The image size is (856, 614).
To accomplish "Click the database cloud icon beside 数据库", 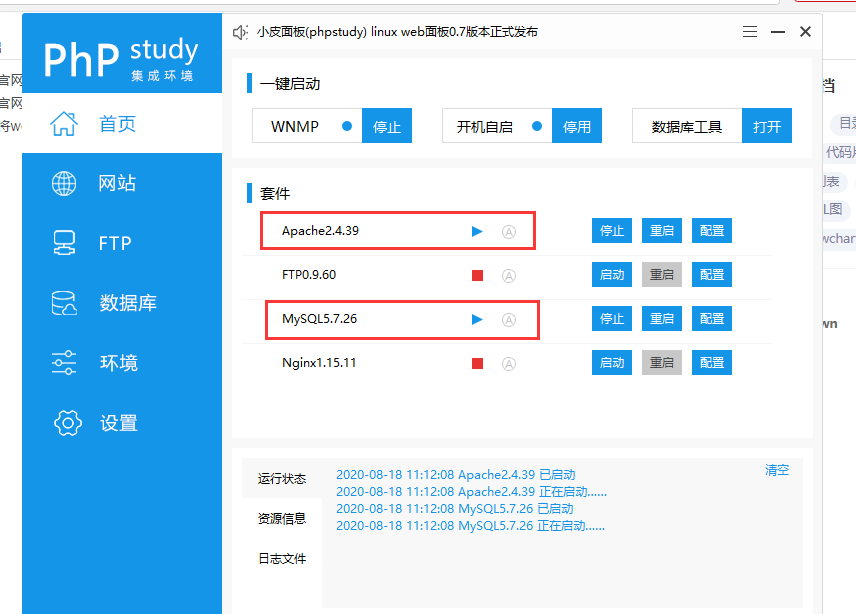I will 64,303.
